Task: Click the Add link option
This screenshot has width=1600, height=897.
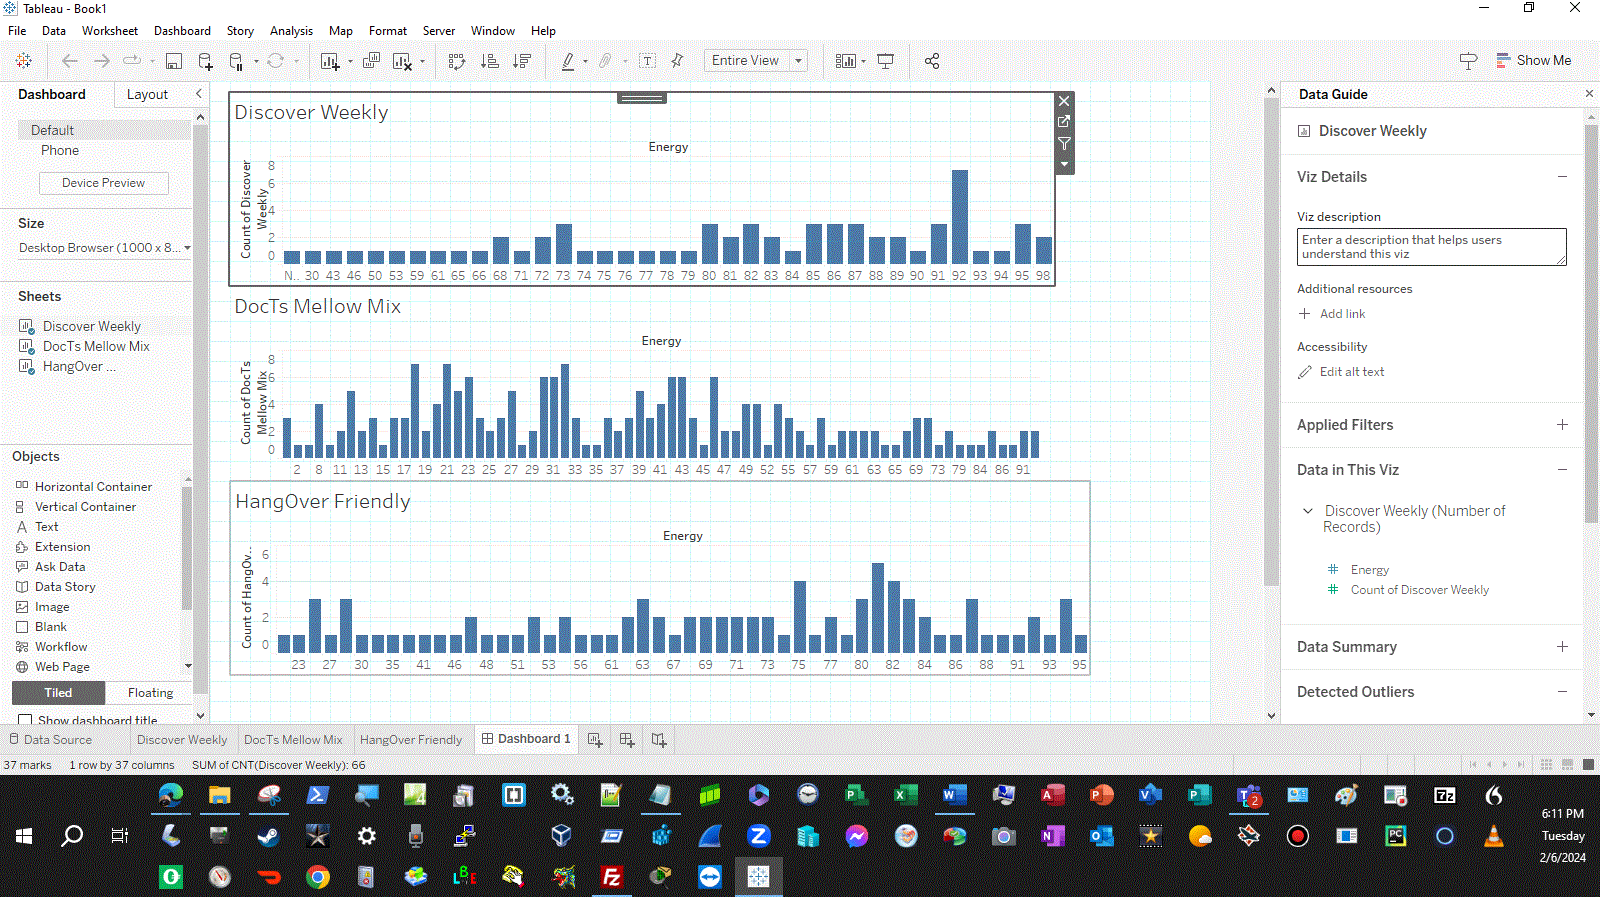Action: click(1332, 314)
